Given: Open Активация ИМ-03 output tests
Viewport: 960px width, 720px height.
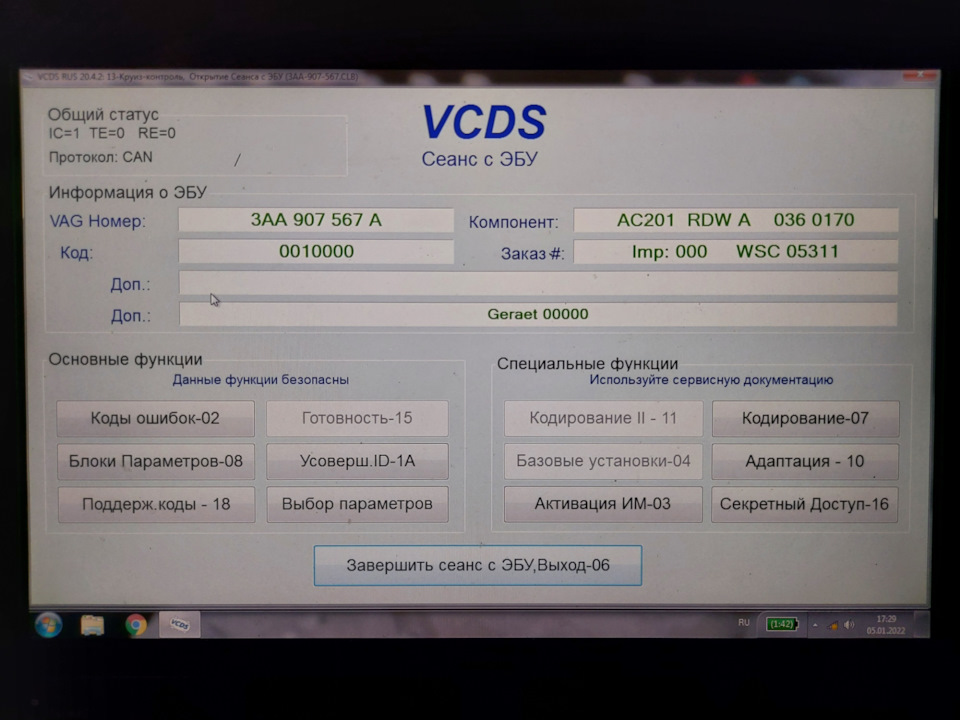Looking at the screenshot, I should click(603, 504).
